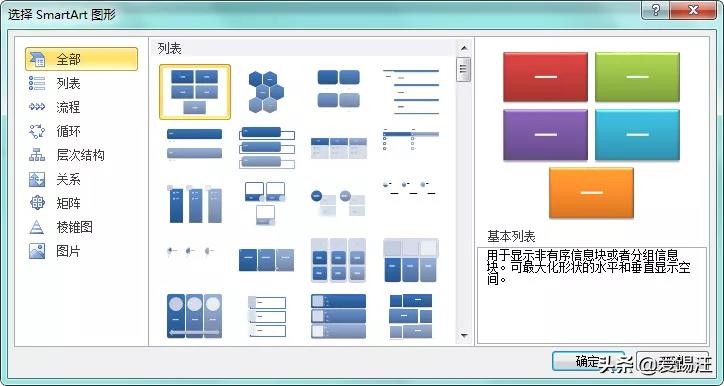Screen dimensions: 724x386
Task: Pick the two wide bars Vertical Bullet List
Action: [x=194, y=145]
